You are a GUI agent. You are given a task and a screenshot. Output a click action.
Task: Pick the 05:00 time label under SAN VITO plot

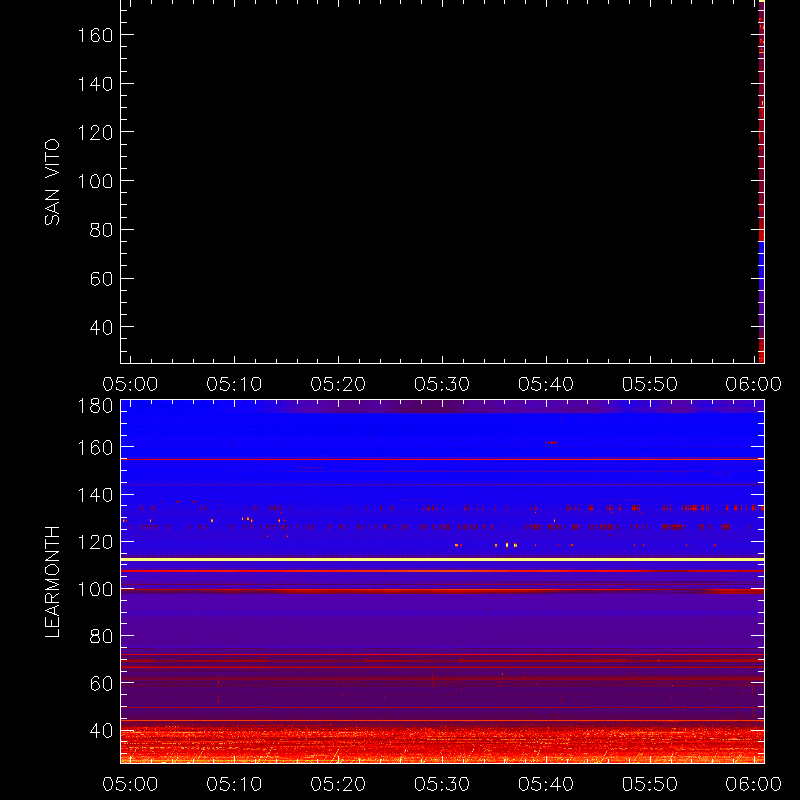[x=130, y=384]
